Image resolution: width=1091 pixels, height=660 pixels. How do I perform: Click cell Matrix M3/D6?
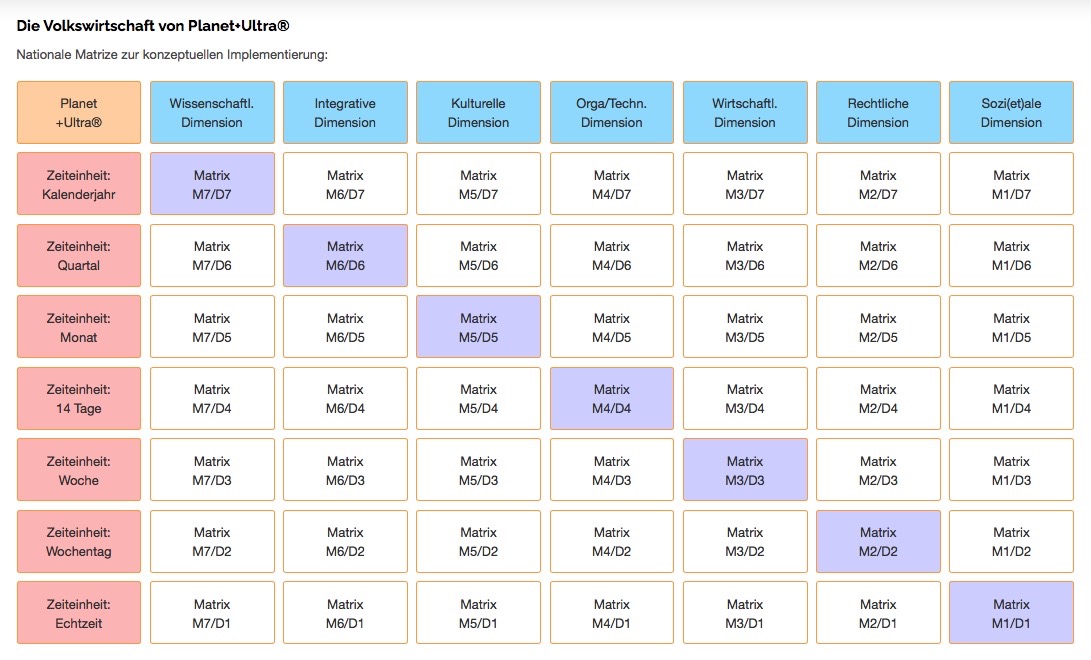(x=745, y=255)
